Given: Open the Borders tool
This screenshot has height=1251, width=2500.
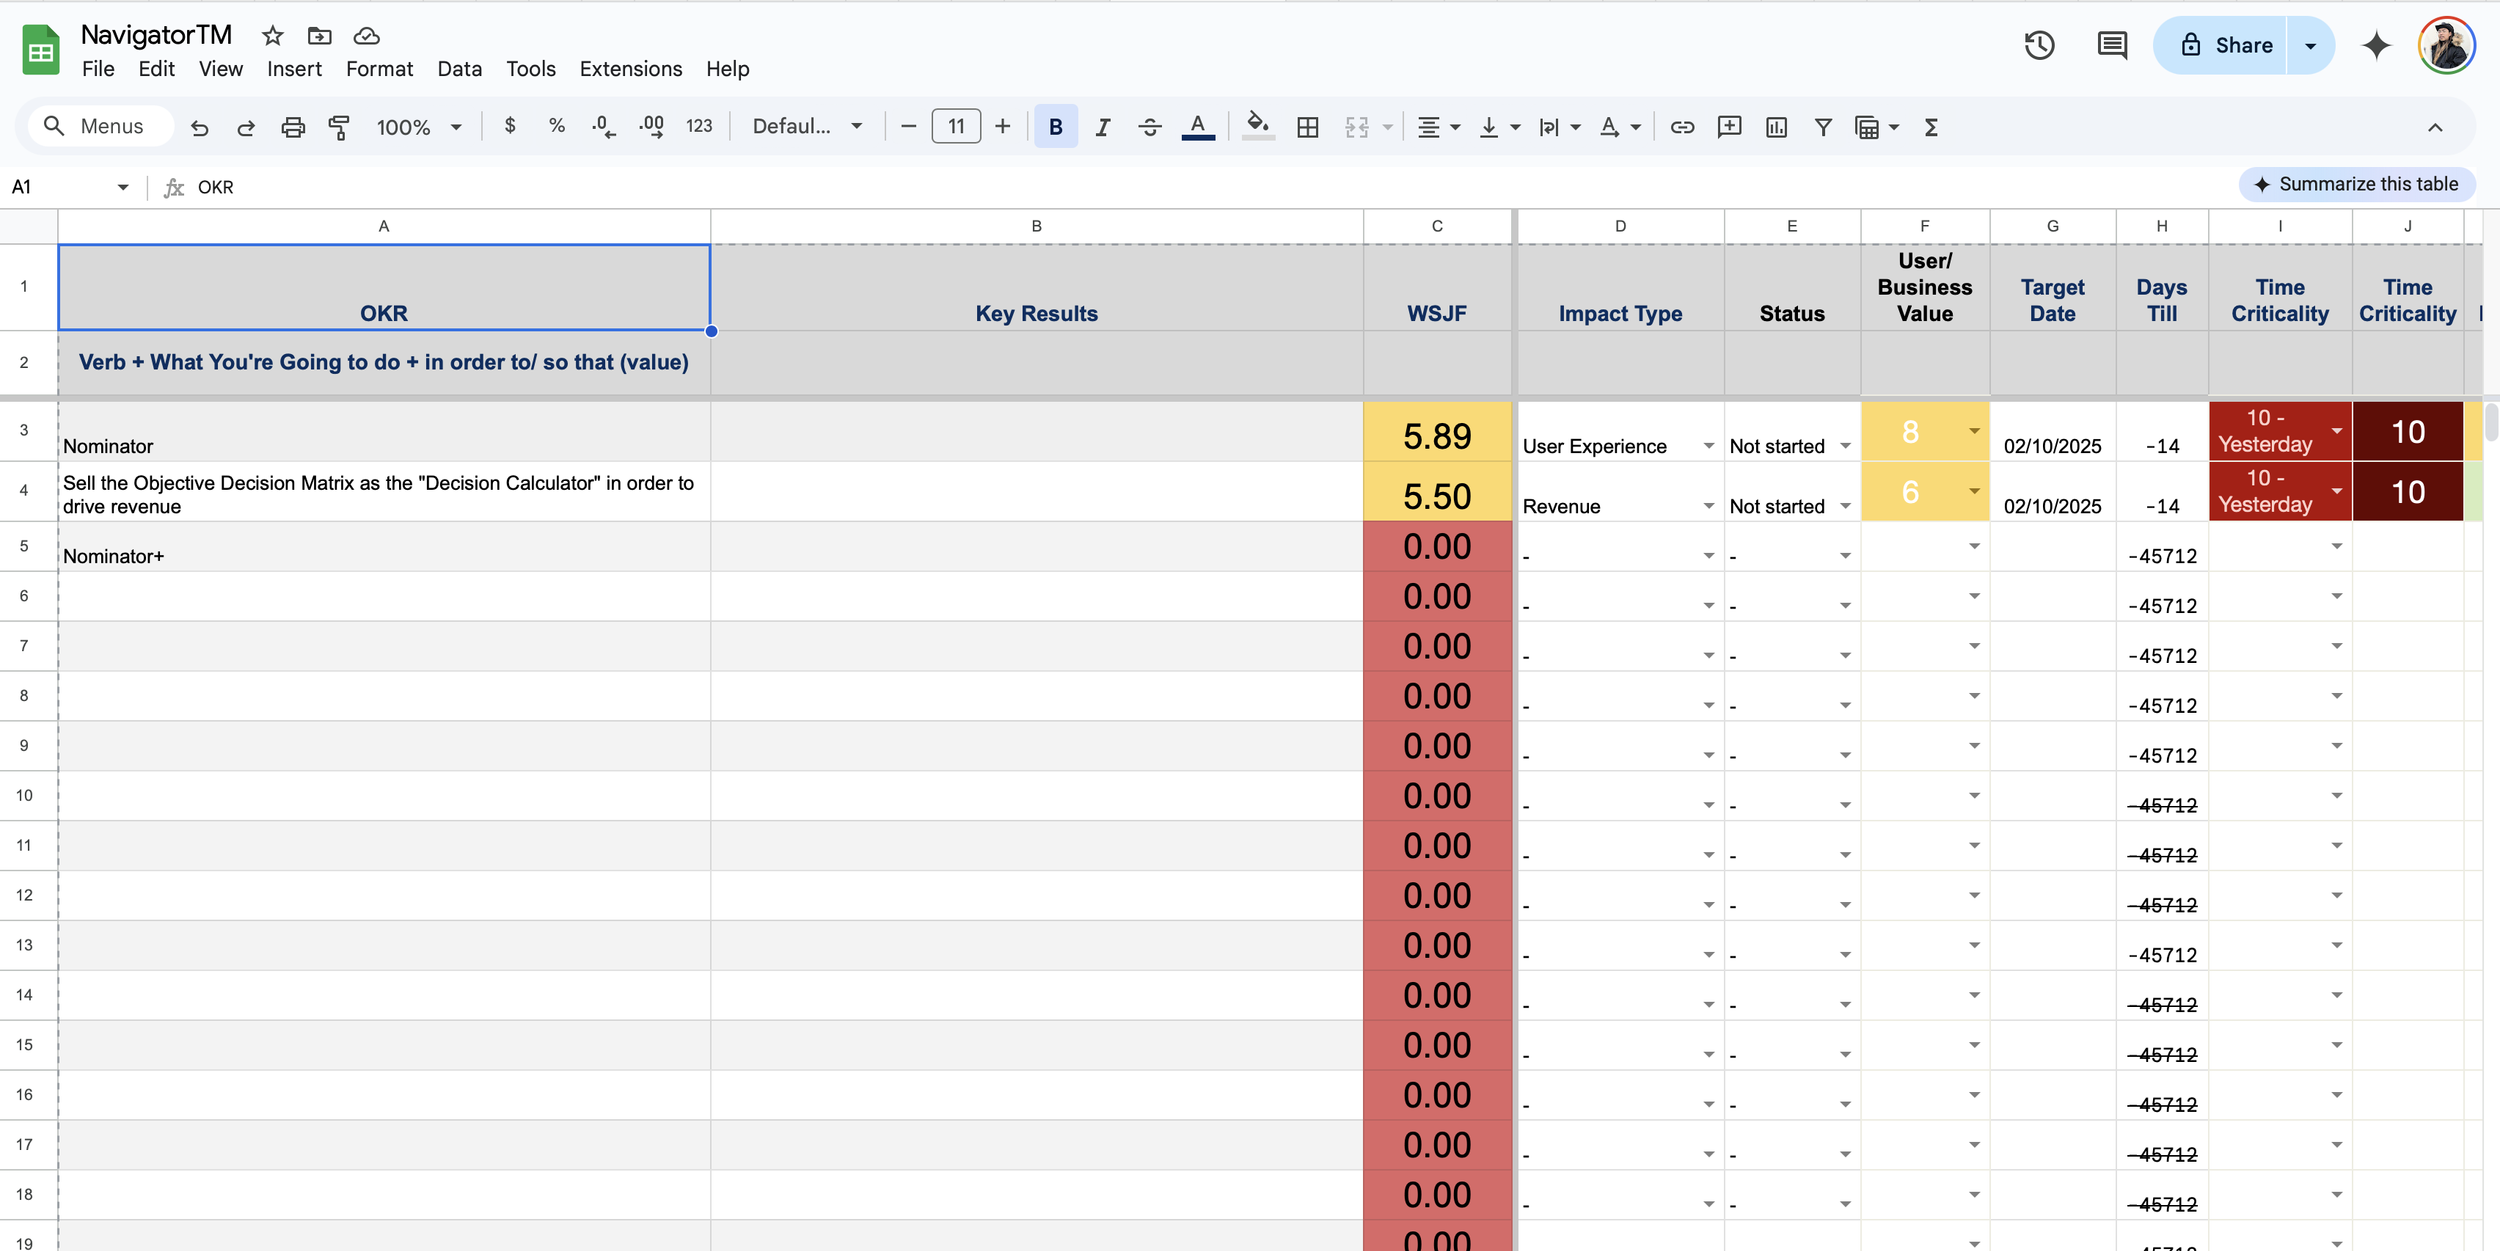Looking at the screenshot, I should coord(1308,127).
